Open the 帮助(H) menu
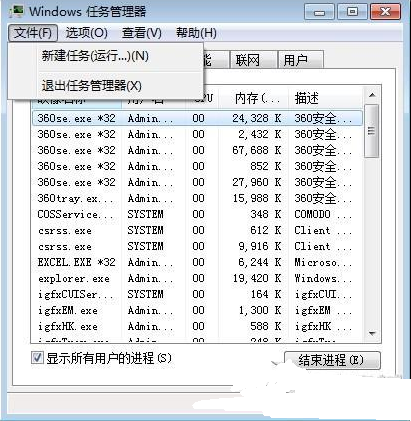Screen dimensions: 411x421 [x=196, y=33]
